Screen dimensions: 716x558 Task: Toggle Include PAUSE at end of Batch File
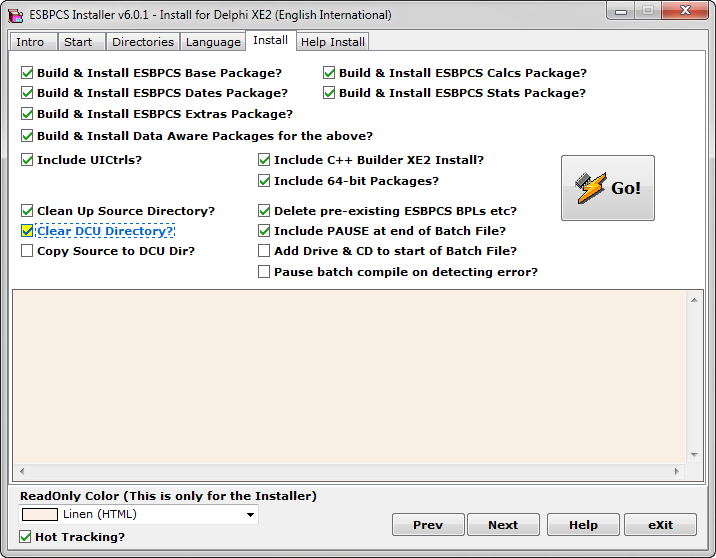tap(264, 231)
